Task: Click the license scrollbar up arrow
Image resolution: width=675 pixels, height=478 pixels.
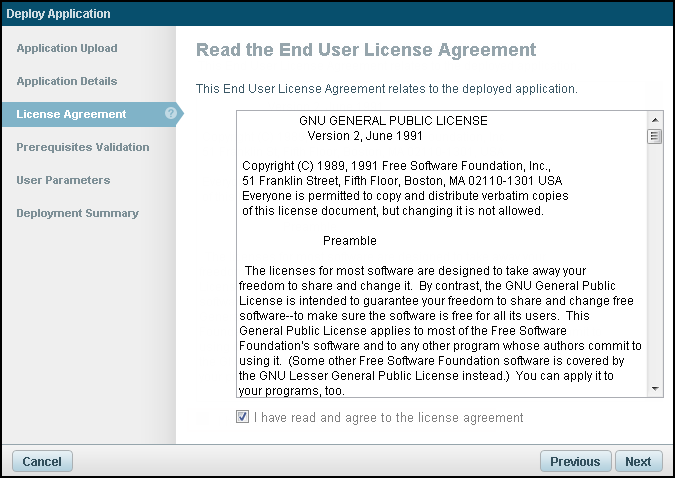Action: (x=655, y=119)
